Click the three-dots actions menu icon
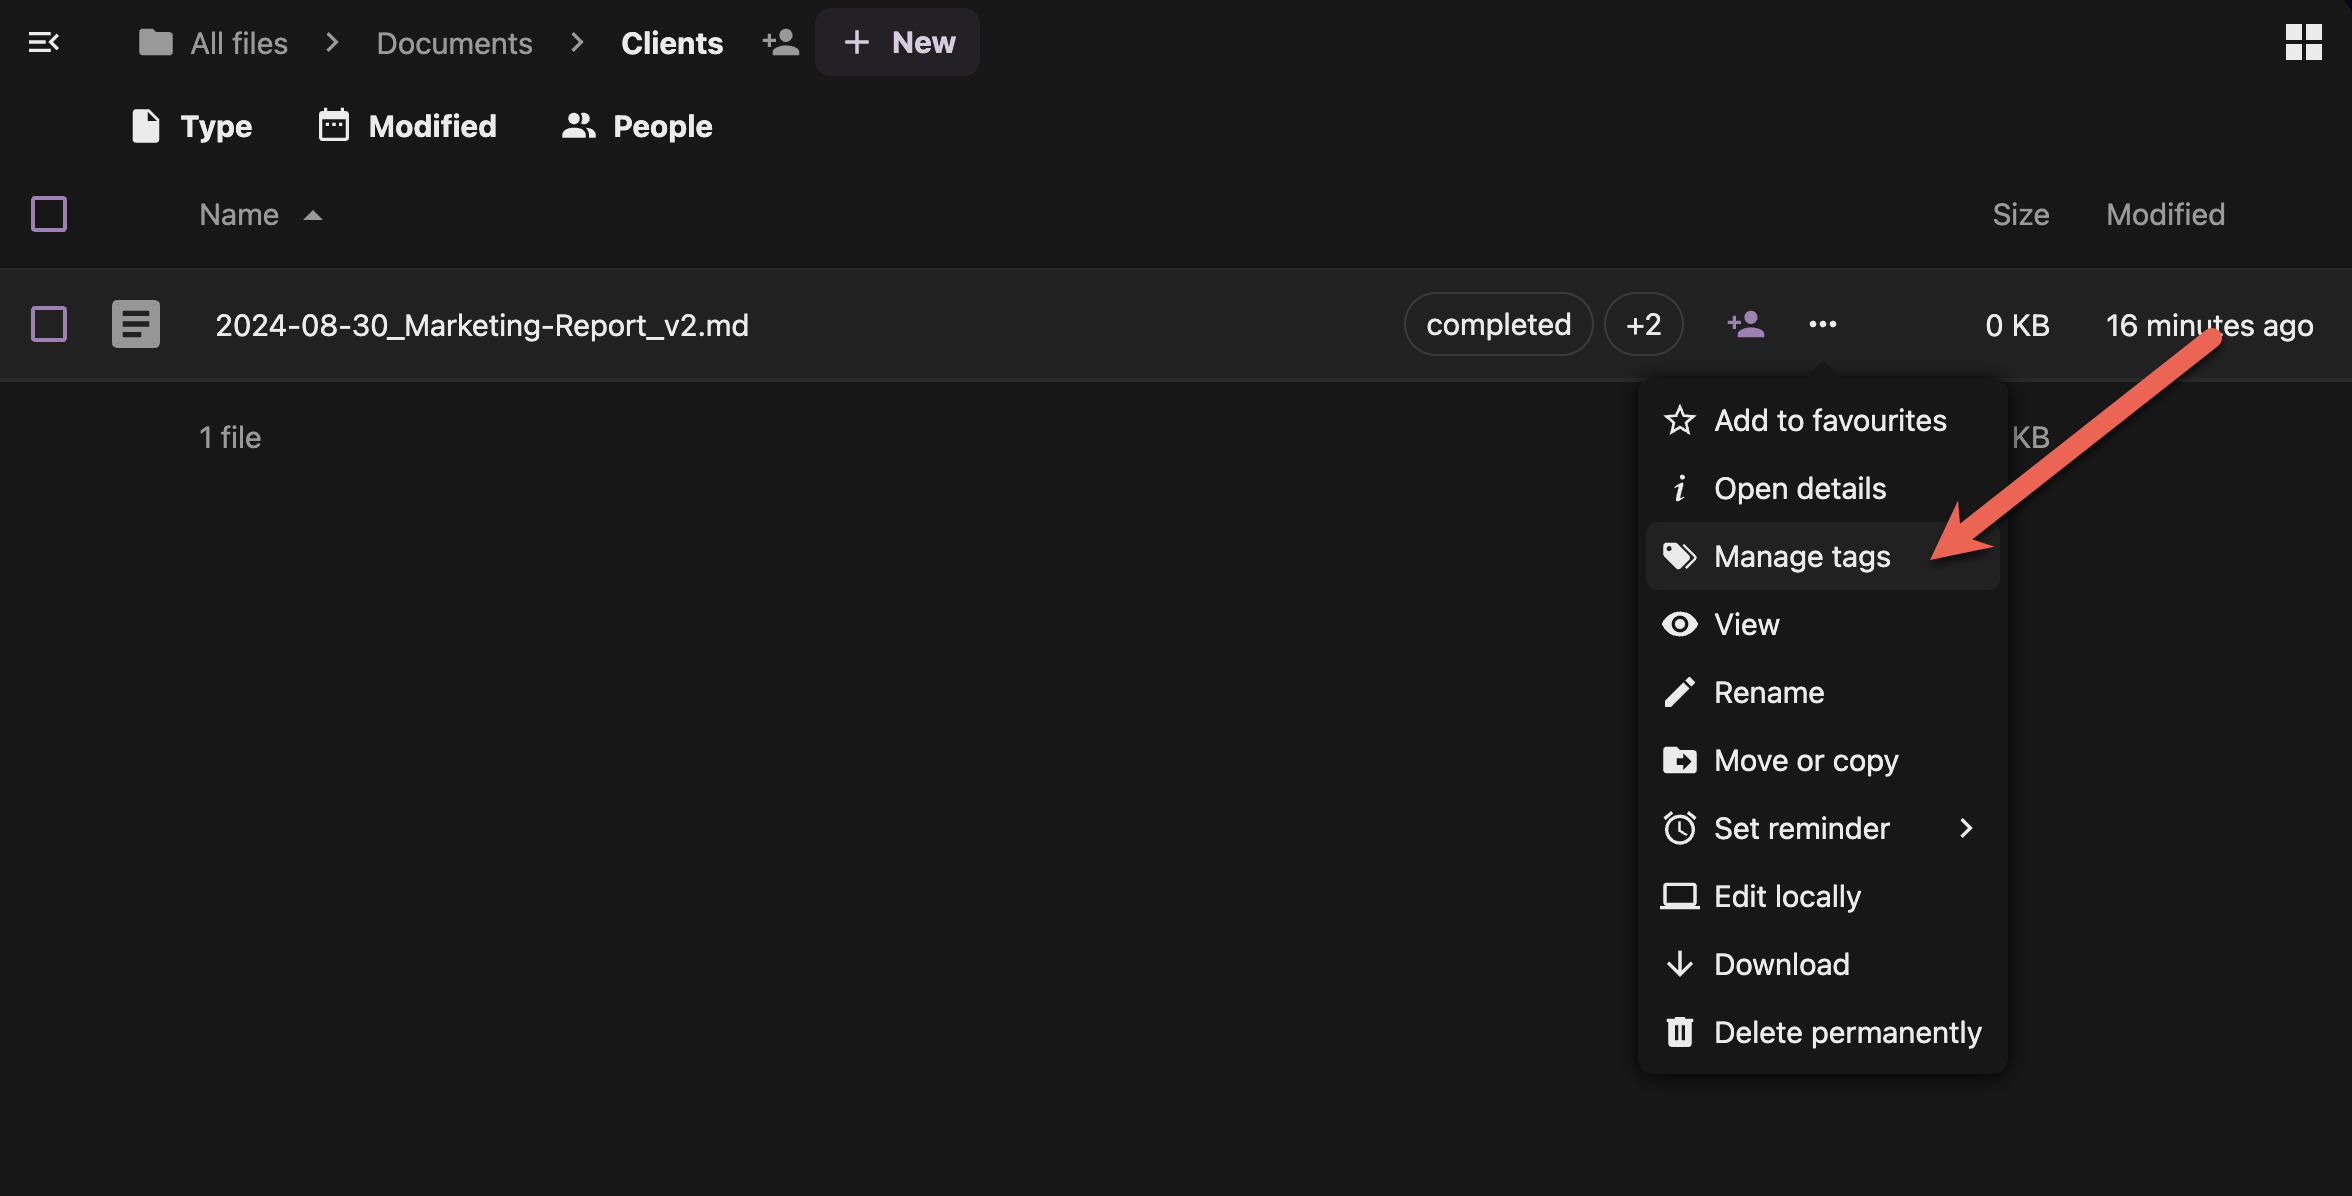Viewport: 2352px width, 1196px height. point(1822,324)
